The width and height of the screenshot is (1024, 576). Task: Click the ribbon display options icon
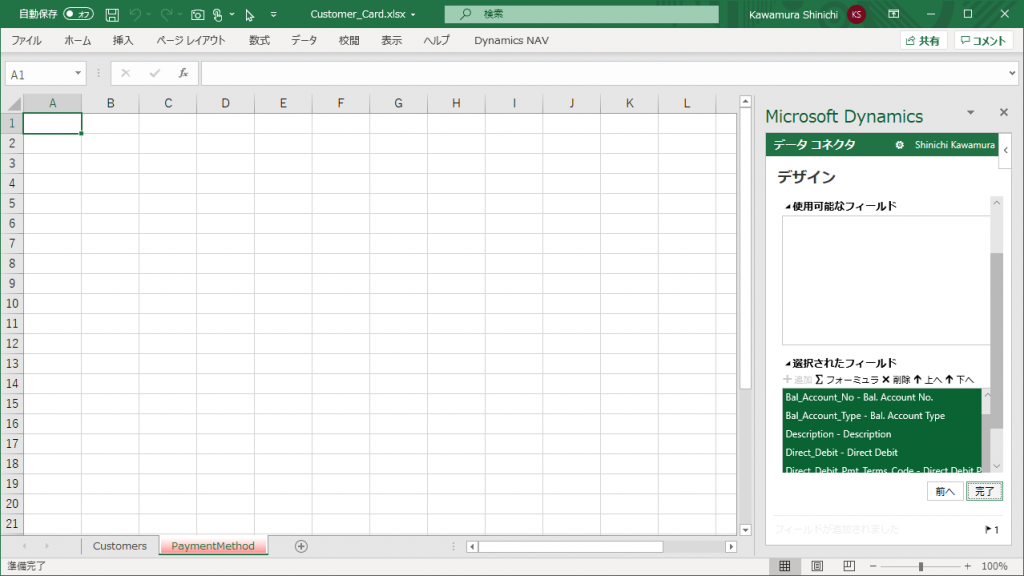coord(893,14)
